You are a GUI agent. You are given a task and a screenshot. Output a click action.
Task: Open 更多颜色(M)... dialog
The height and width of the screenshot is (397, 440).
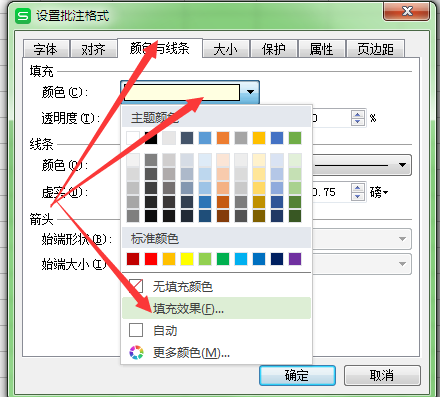[217, 352]
